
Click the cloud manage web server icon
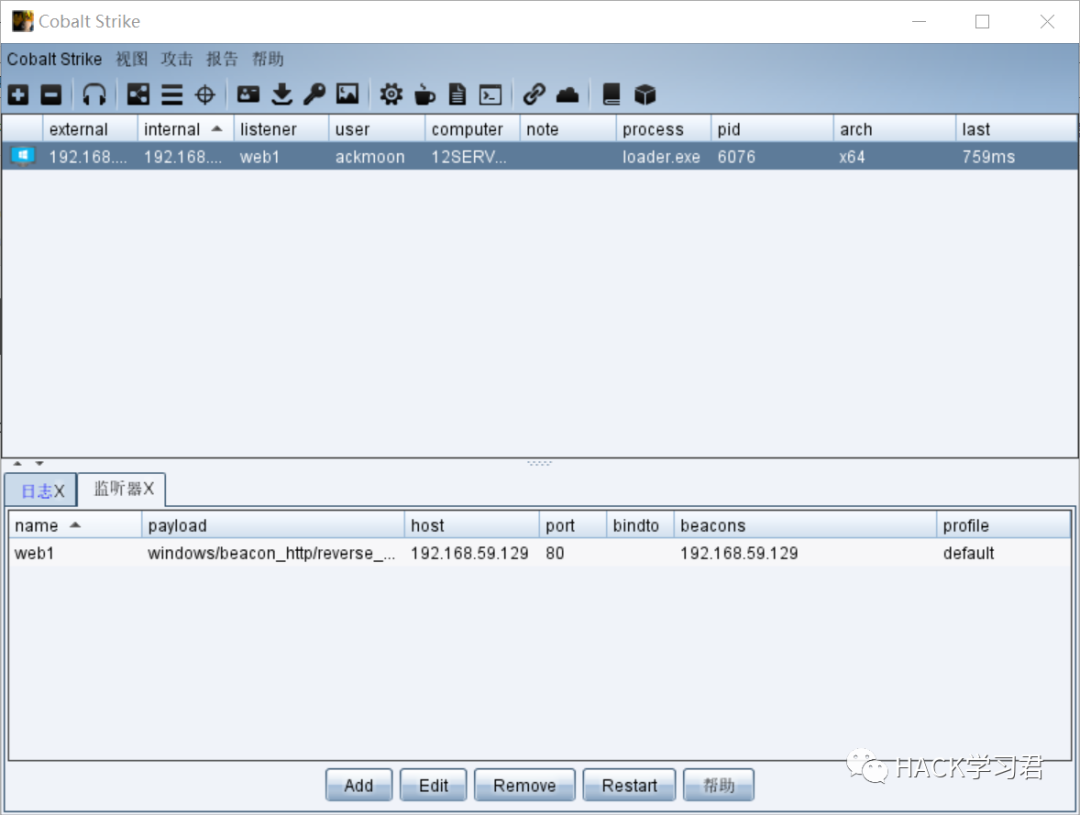568,94
